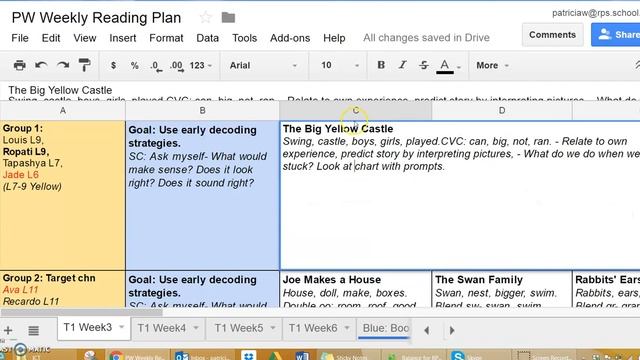The height and width of the screenshot is (360, 640).
Task: Select the Rabbits' Ears cell
Action: pyautogui.click(x=606, y=289)
